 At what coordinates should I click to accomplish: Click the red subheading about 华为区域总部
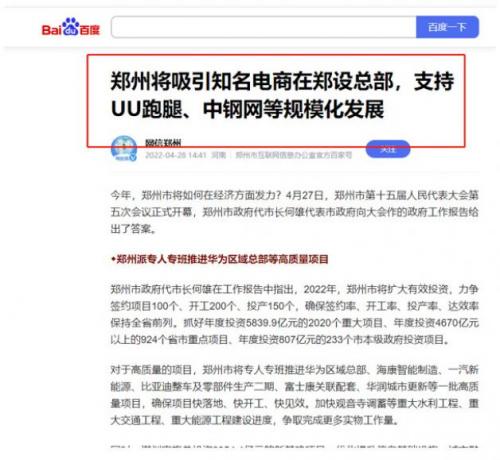click(220, 259)
